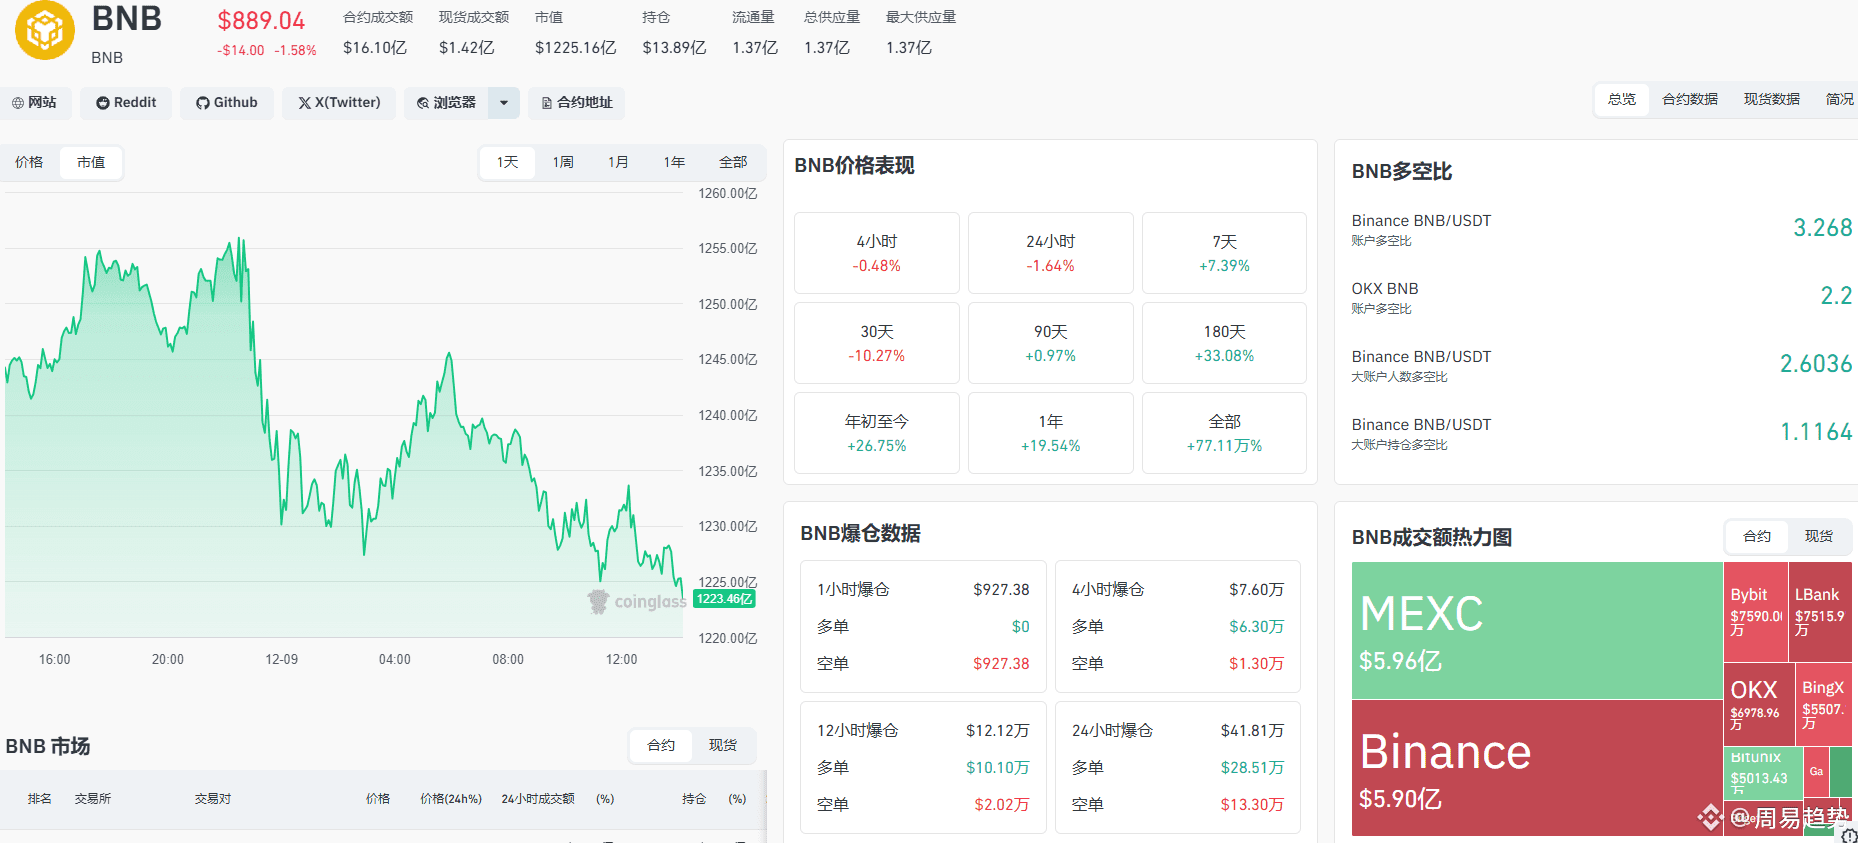Switch to the 总览 overview tab

1621,99
